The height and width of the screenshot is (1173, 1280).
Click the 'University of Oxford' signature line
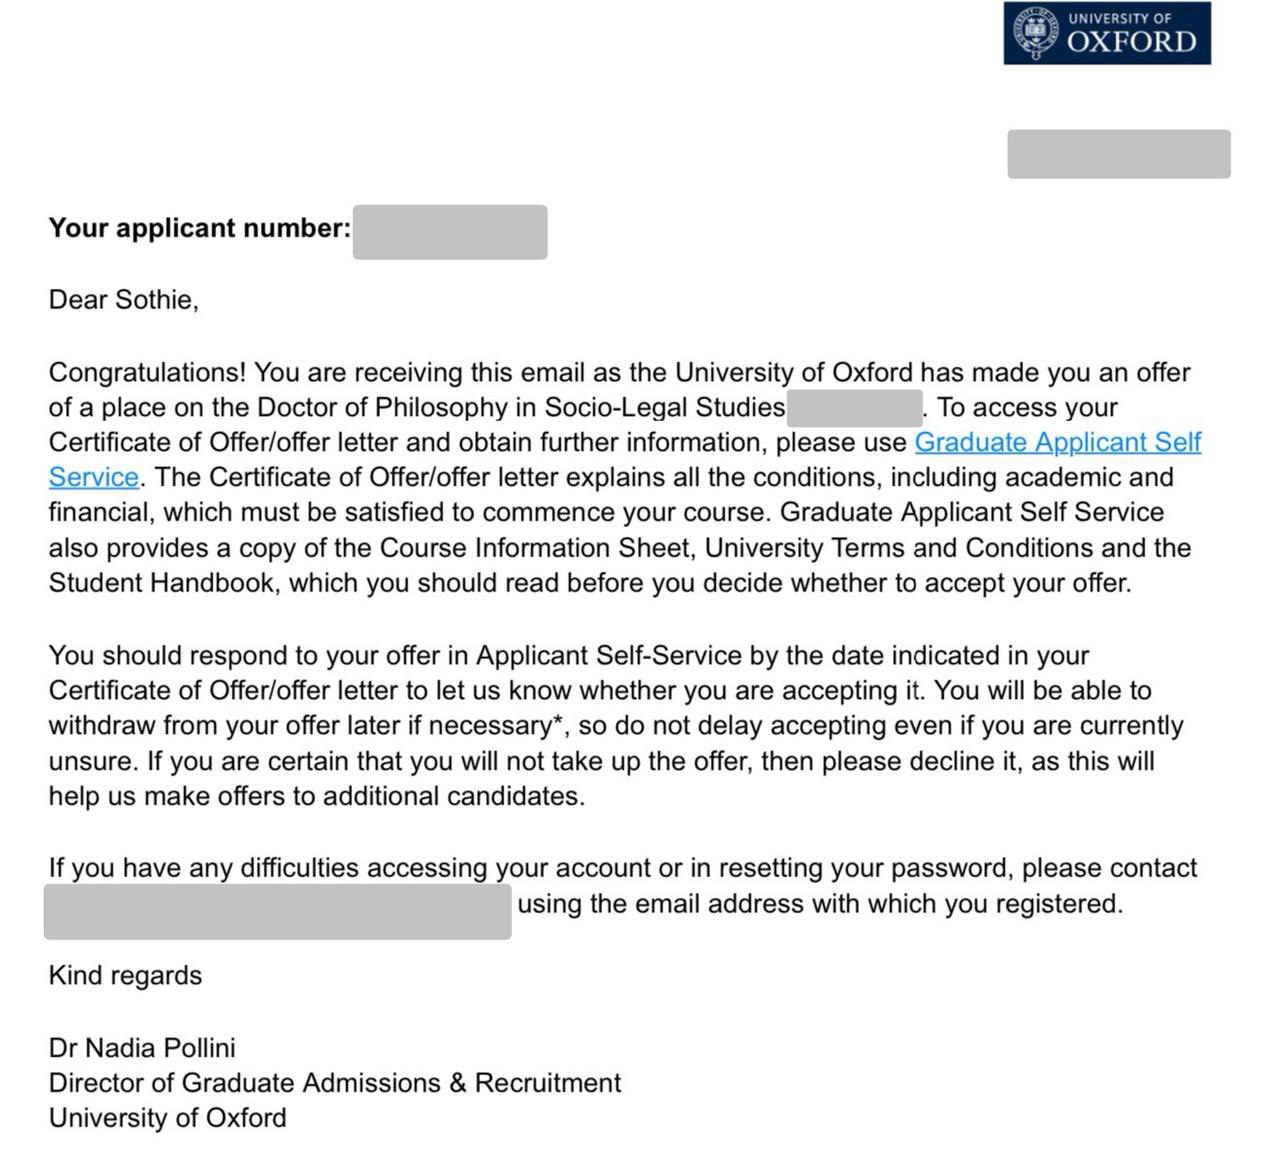coord(167,1118)
